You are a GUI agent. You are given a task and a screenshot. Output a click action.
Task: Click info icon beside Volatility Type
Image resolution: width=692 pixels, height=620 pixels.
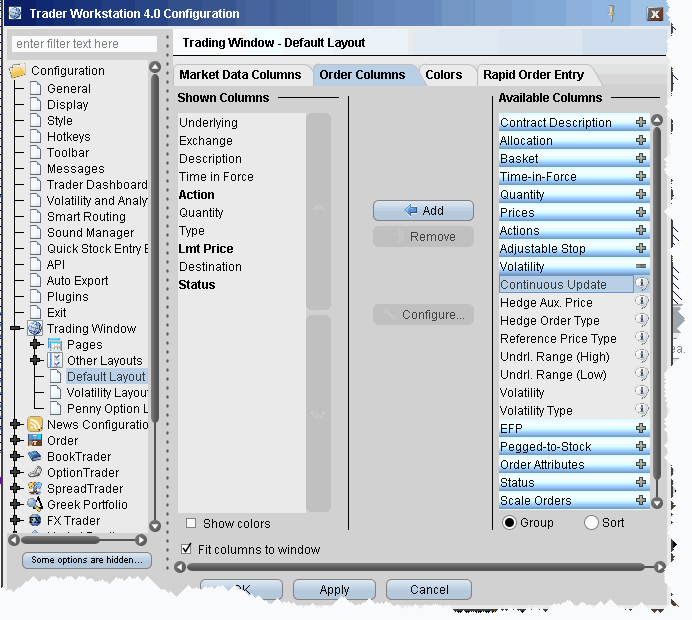click(642, 410)
